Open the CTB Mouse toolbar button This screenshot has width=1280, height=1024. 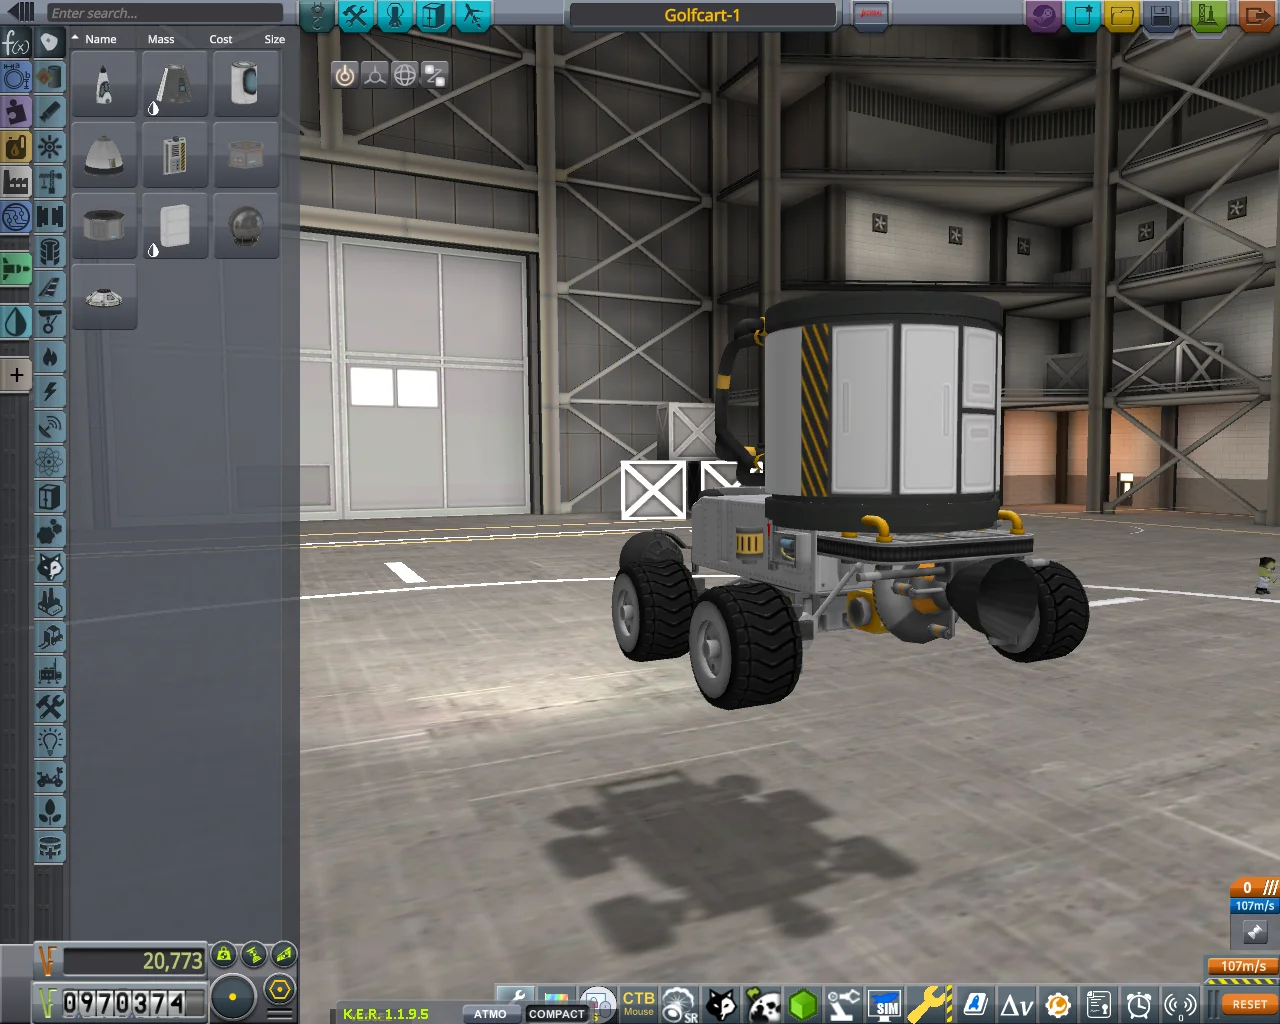click(638, 1003)
